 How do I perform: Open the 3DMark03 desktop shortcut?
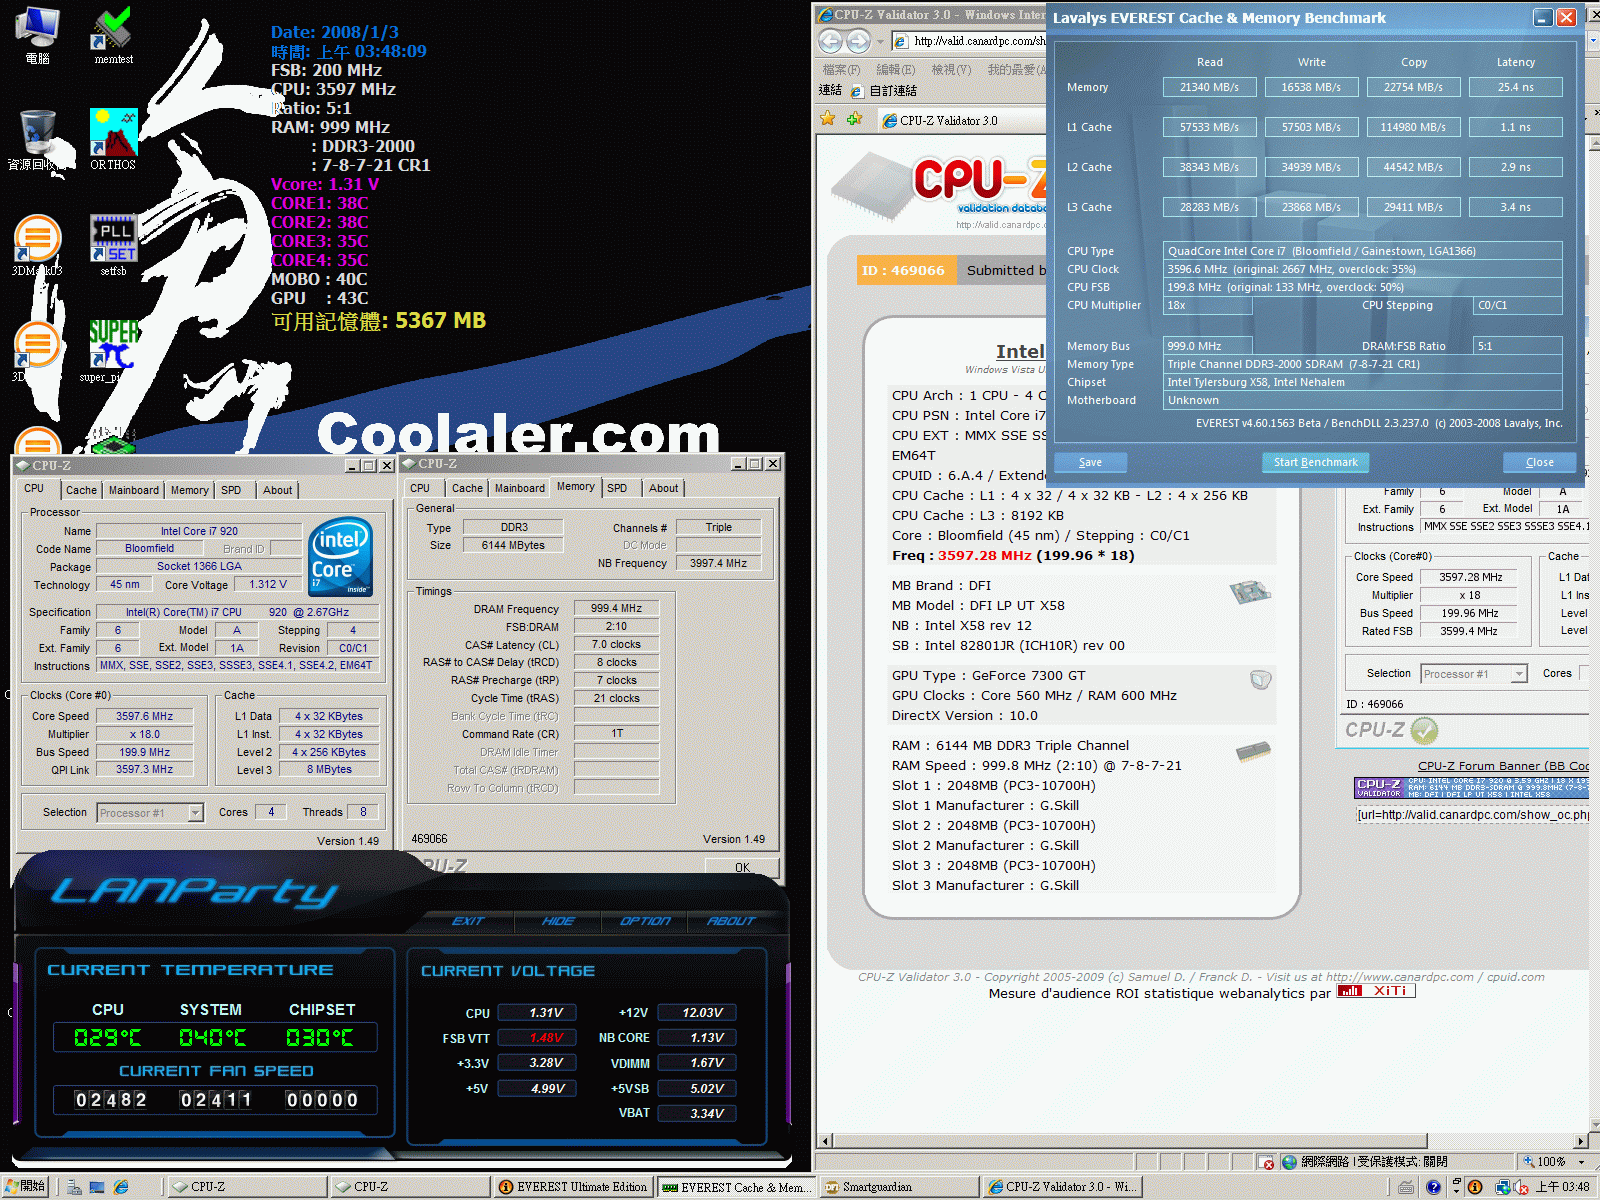[x=37, y=245]
